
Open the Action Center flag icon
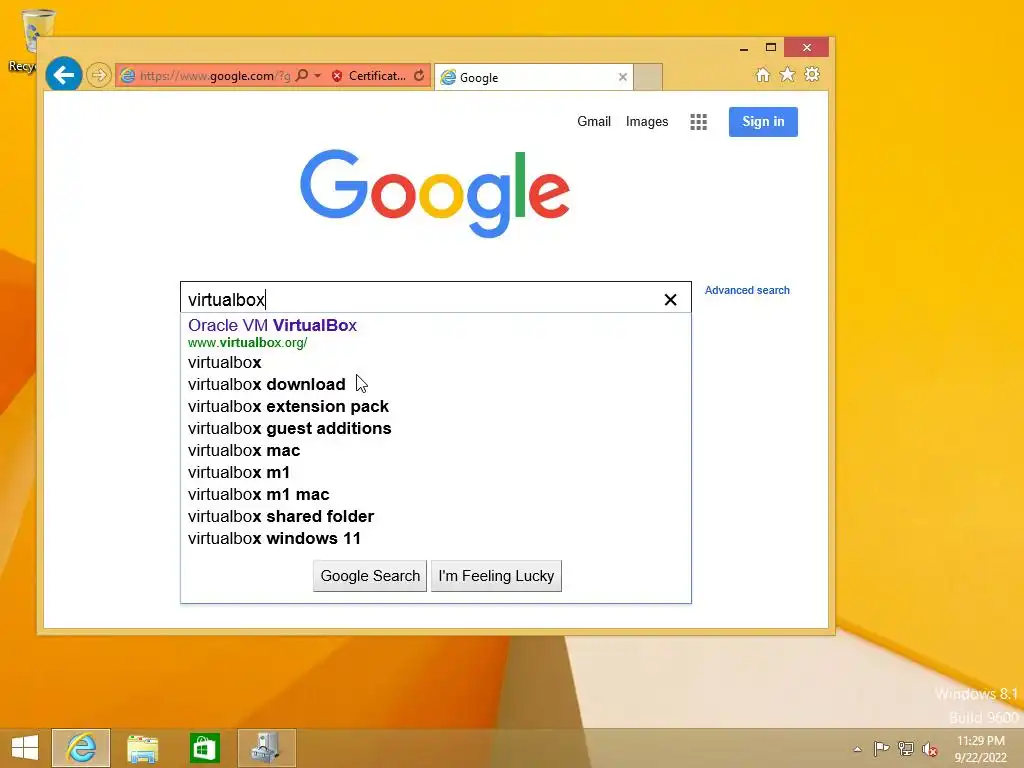[x=881, y=748]
